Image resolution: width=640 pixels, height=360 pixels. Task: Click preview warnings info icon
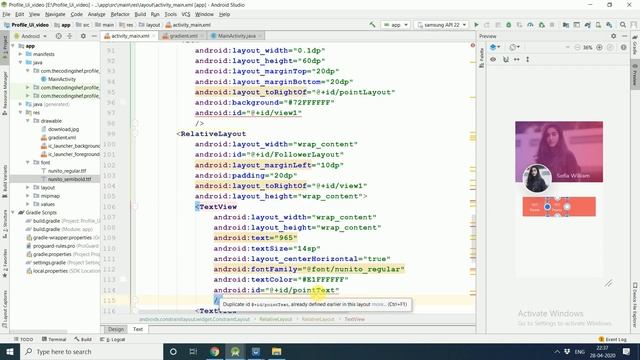(x=623, y=47)
